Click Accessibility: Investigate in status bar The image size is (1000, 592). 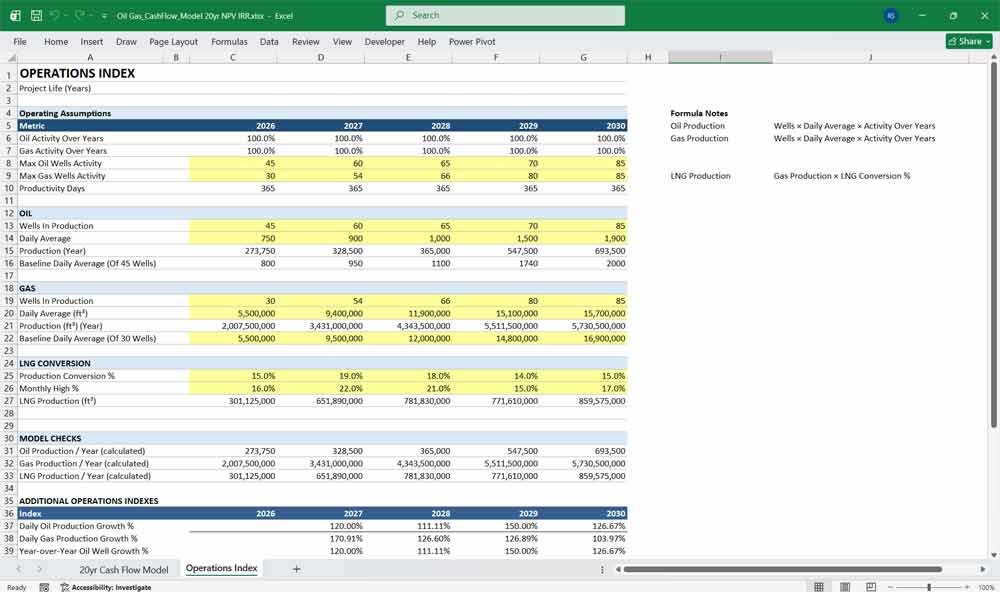[x=106, y=587]
